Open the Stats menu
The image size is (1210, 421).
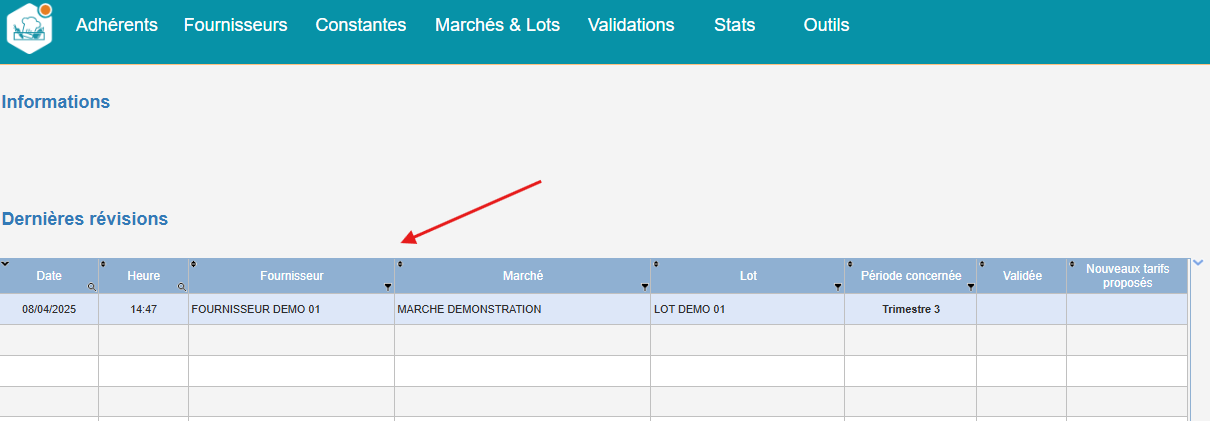coord(735,25)
